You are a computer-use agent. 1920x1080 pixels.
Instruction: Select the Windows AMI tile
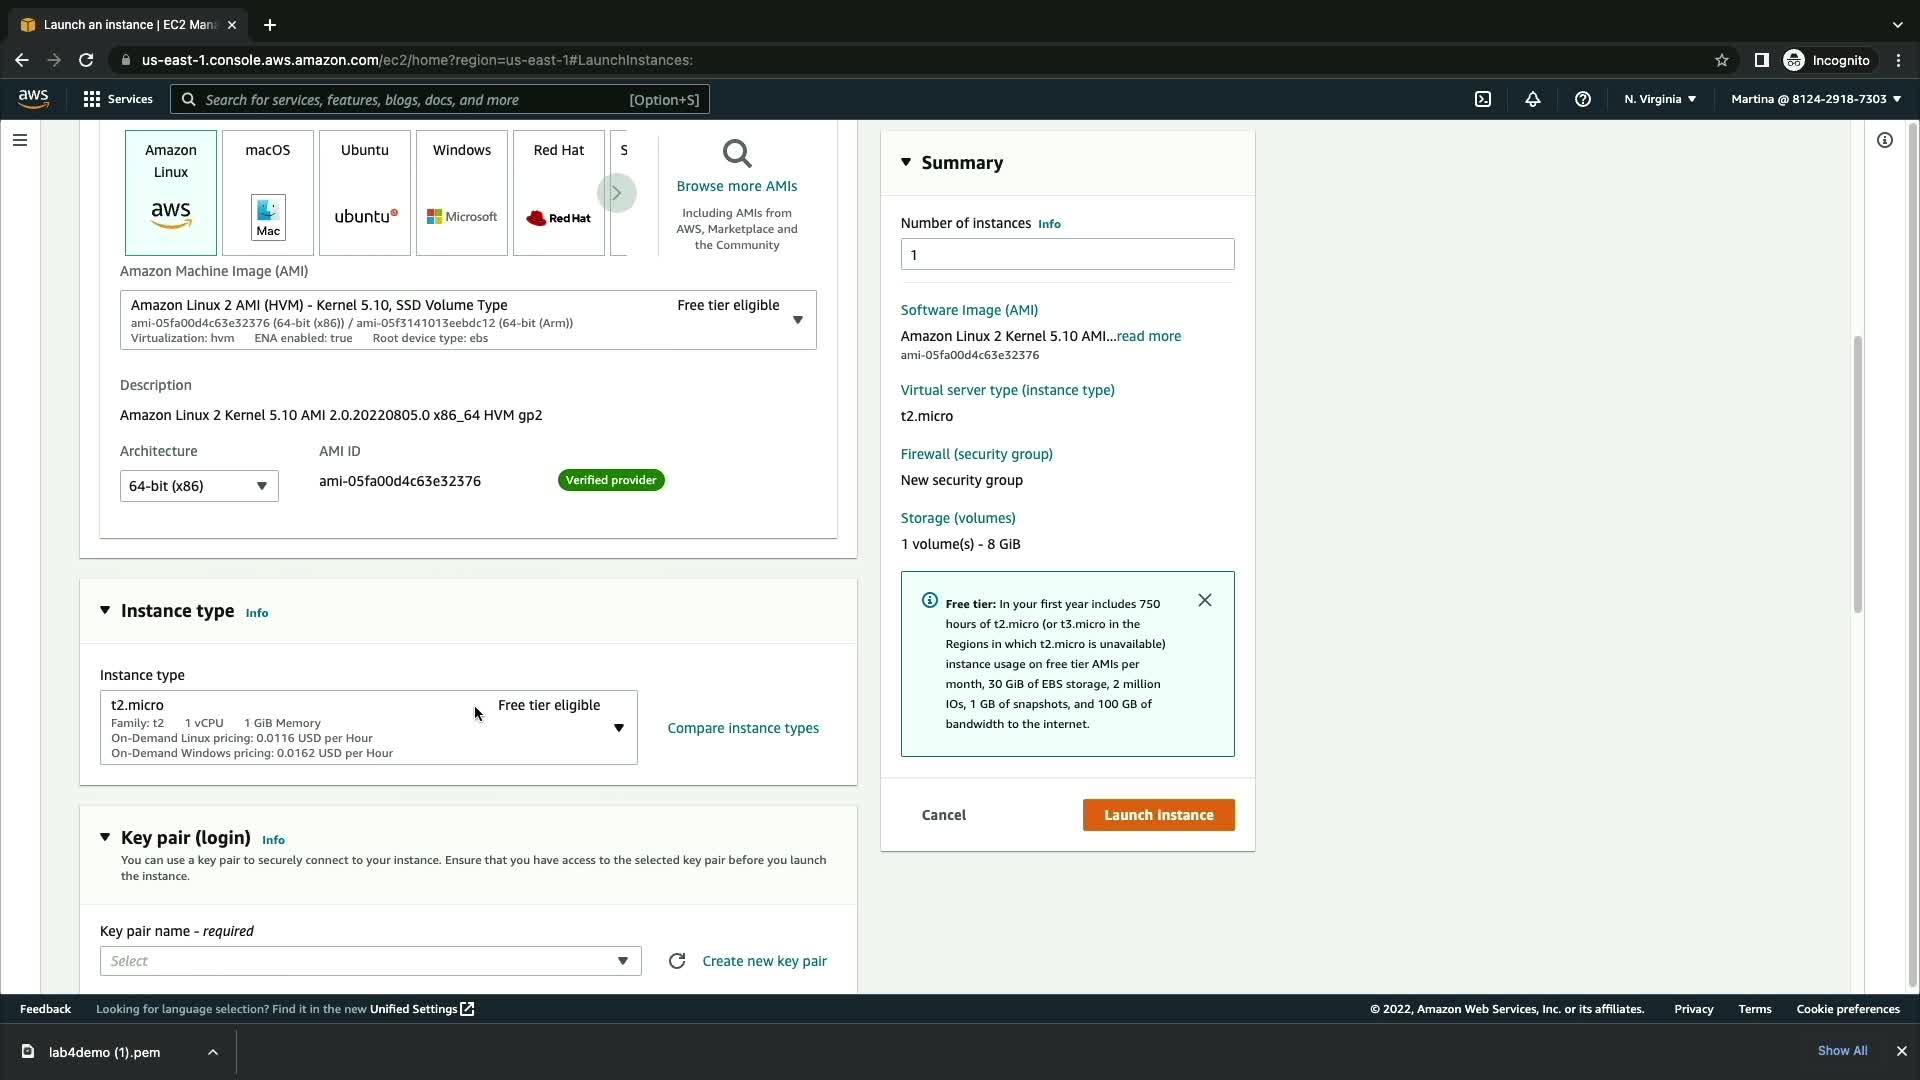tap(462, 193)
